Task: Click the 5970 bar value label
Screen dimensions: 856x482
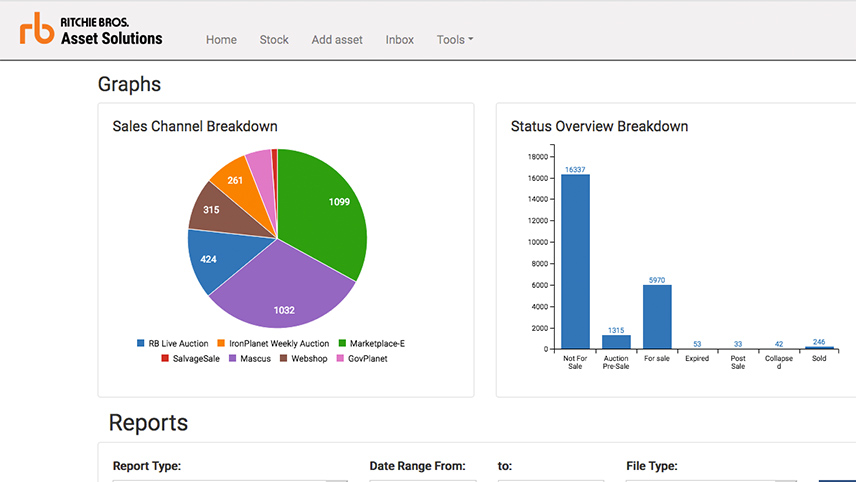Action: point(657,280)
